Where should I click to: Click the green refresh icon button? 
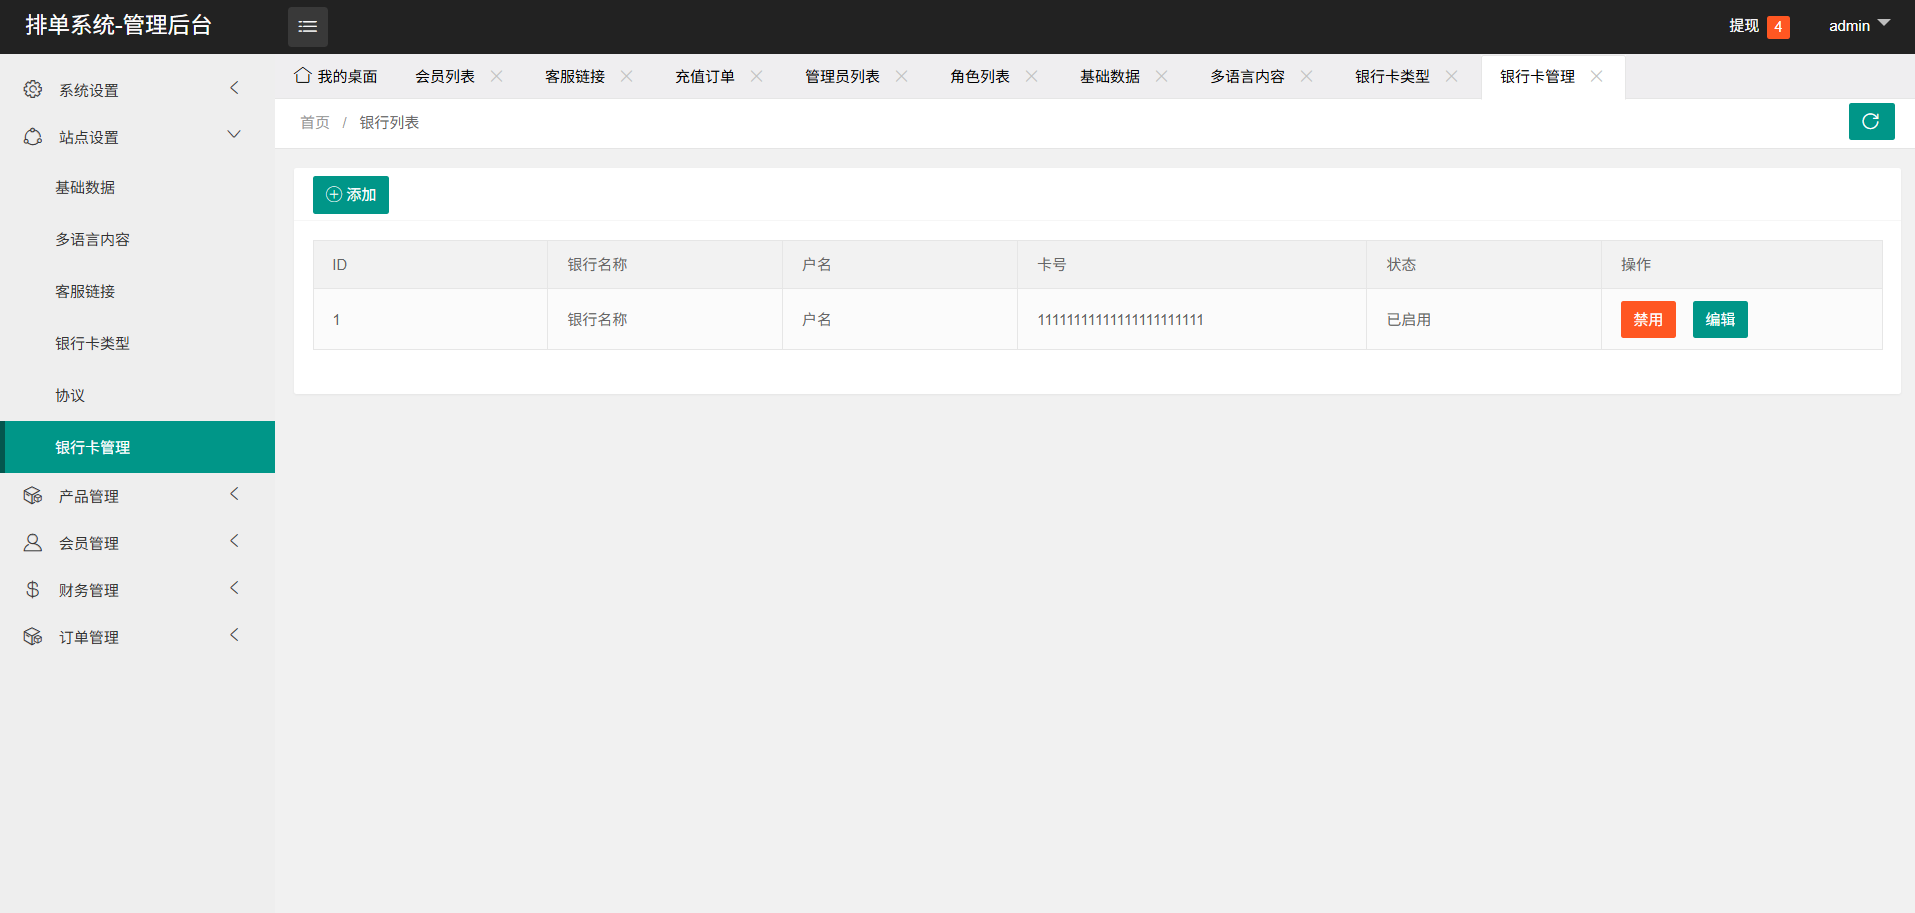pos(1871,122)
